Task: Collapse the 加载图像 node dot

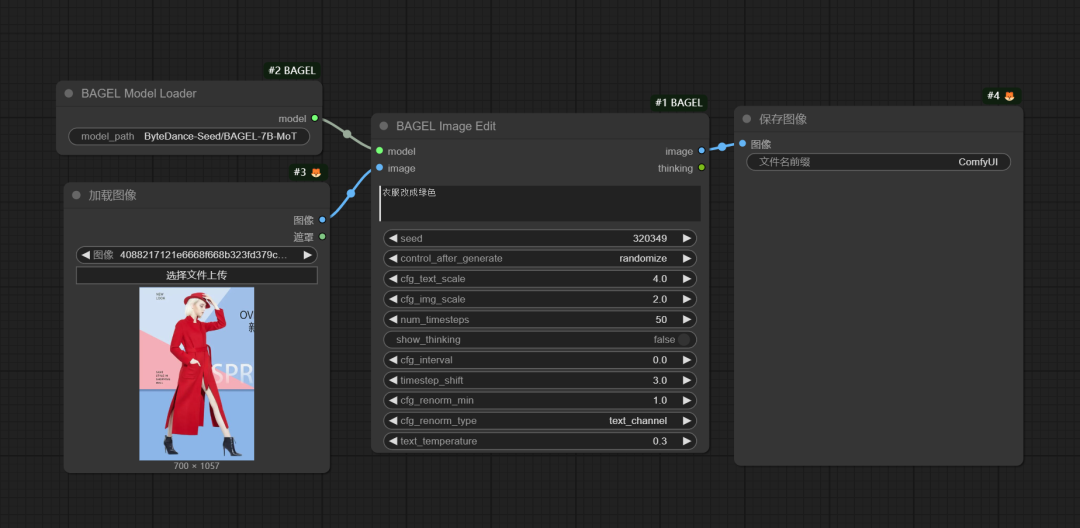Action: [x=76, y=195]
